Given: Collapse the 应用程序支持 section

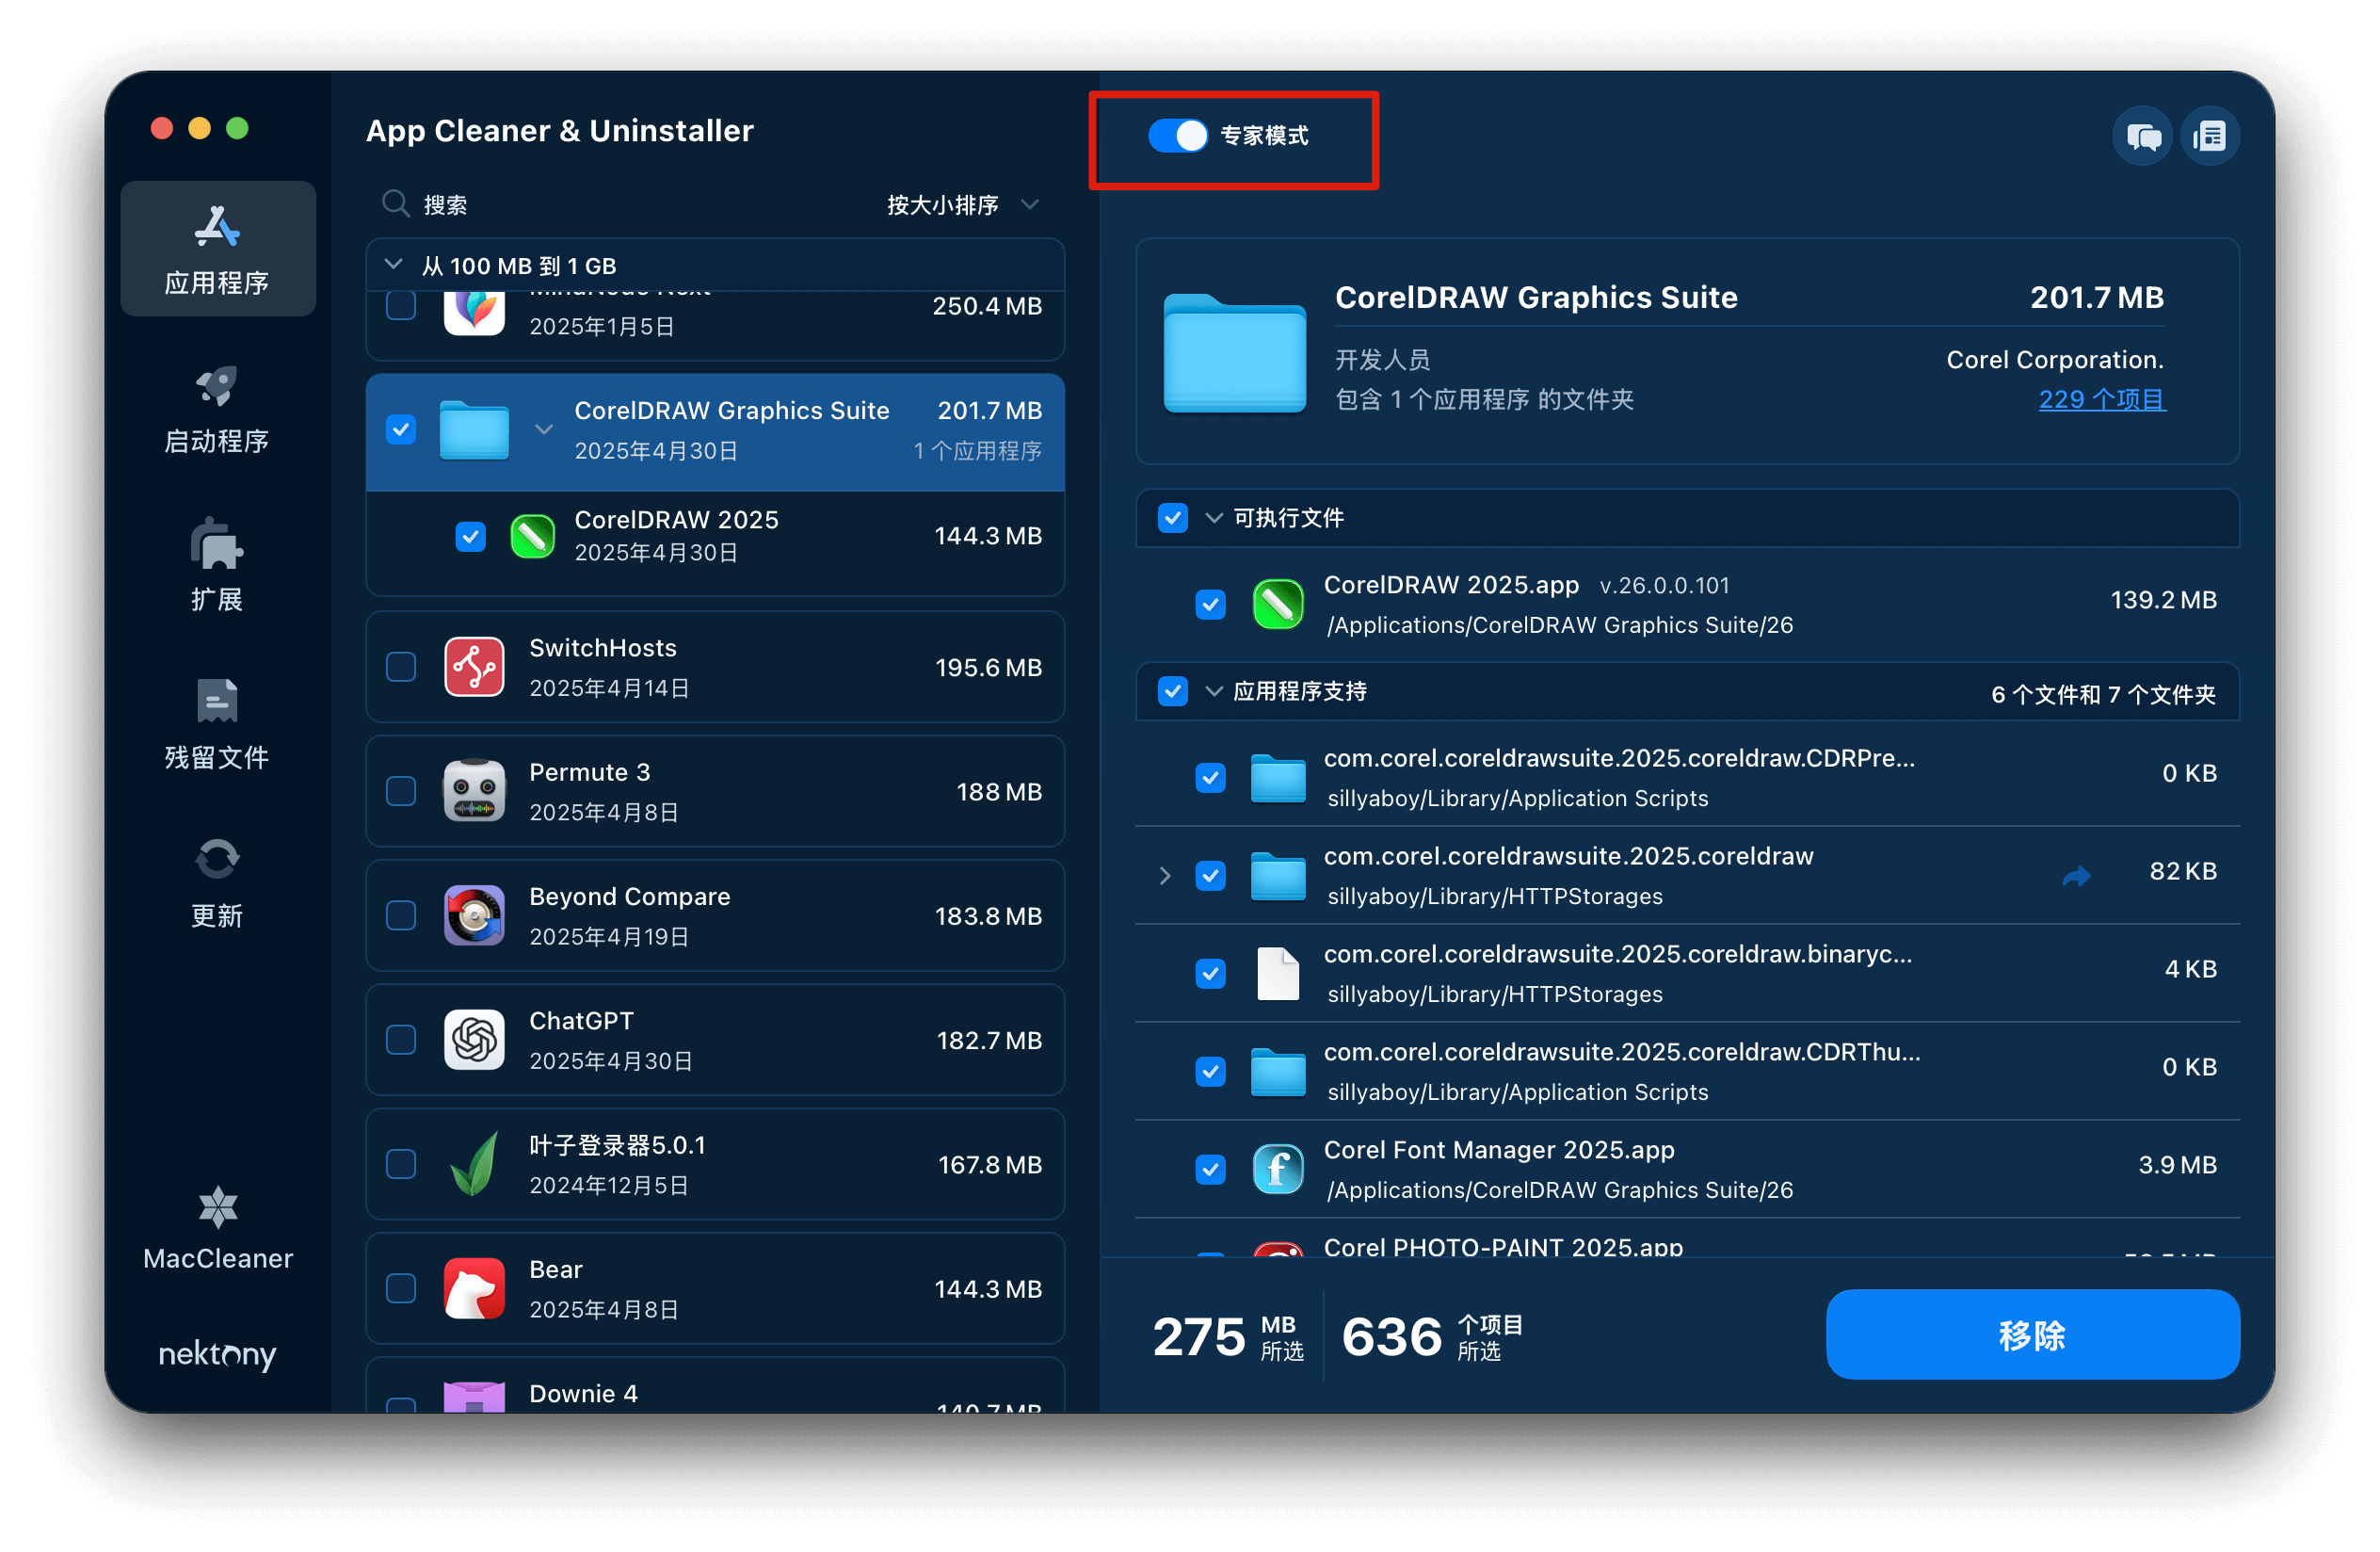Looking at the screenshot, I should tap(1213, 691).
